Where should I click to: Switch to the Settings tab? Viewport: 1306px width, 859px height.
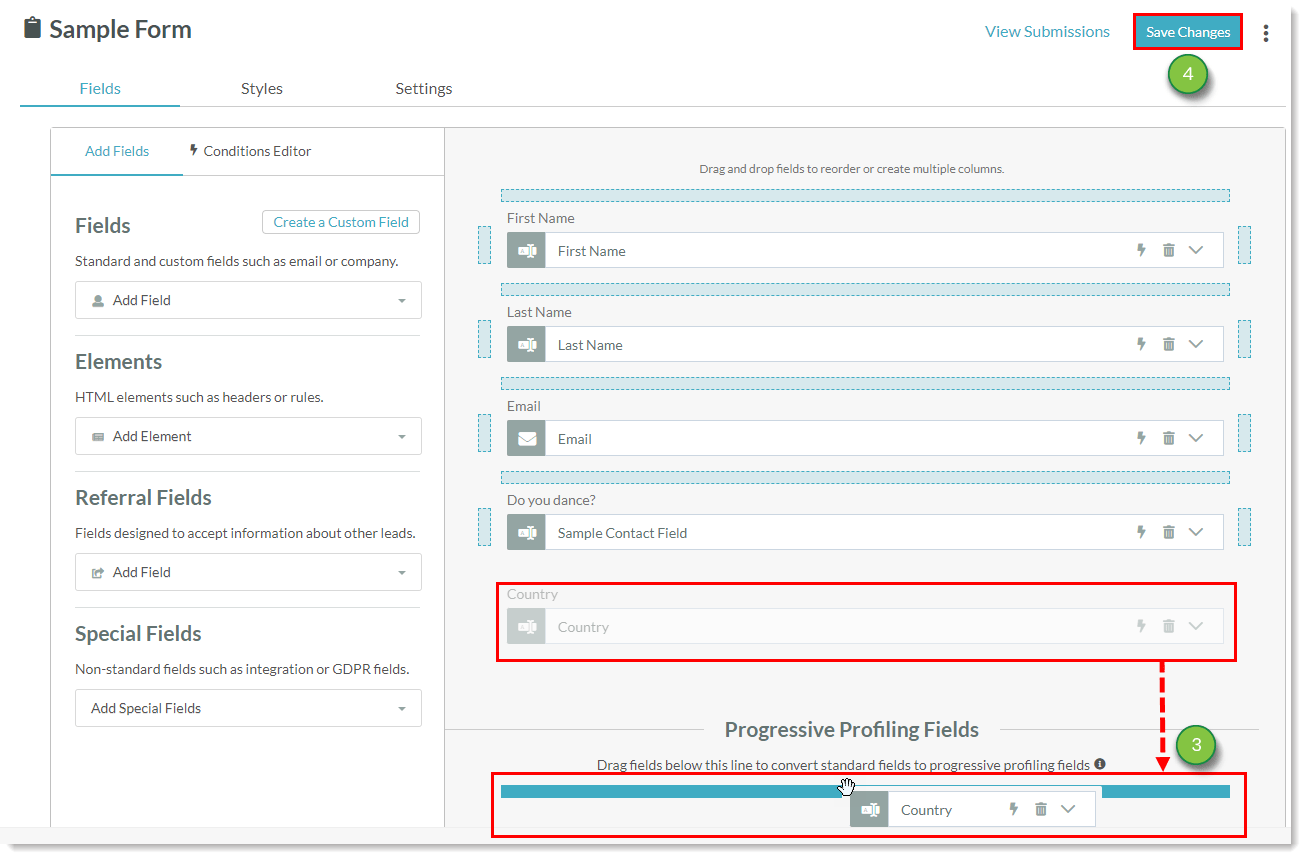pyautogui.click(x=423, y=88)
